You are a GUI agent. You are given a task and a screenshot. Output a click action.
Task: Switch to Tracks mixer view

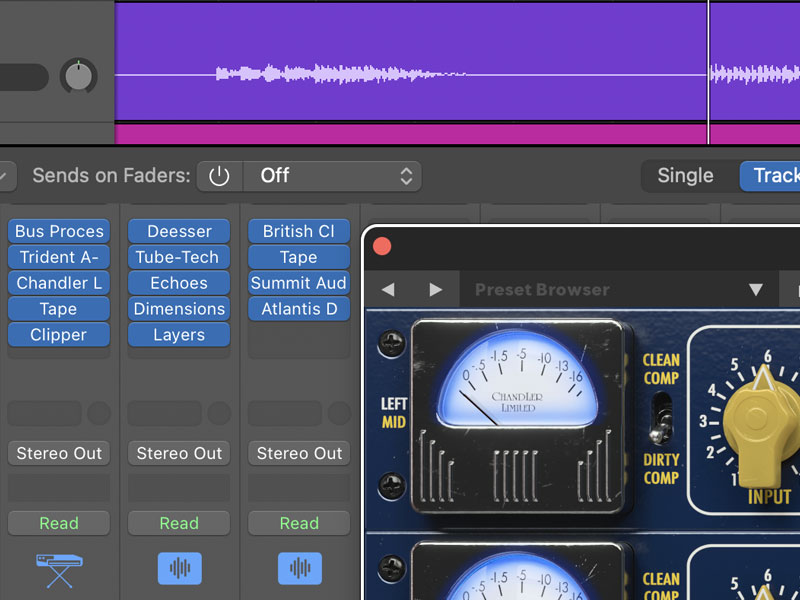pos(770,176)
